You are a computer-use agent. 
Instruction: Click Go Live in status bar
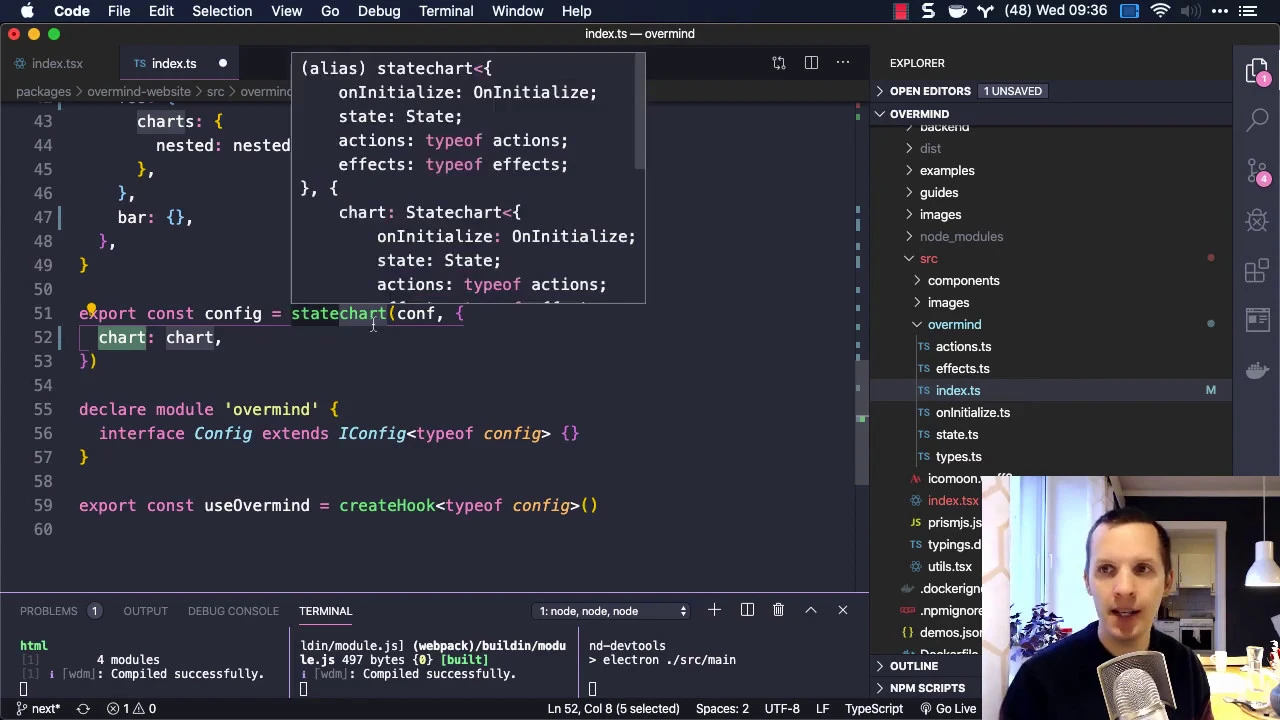pyautogui.click(x=948, y=709)
